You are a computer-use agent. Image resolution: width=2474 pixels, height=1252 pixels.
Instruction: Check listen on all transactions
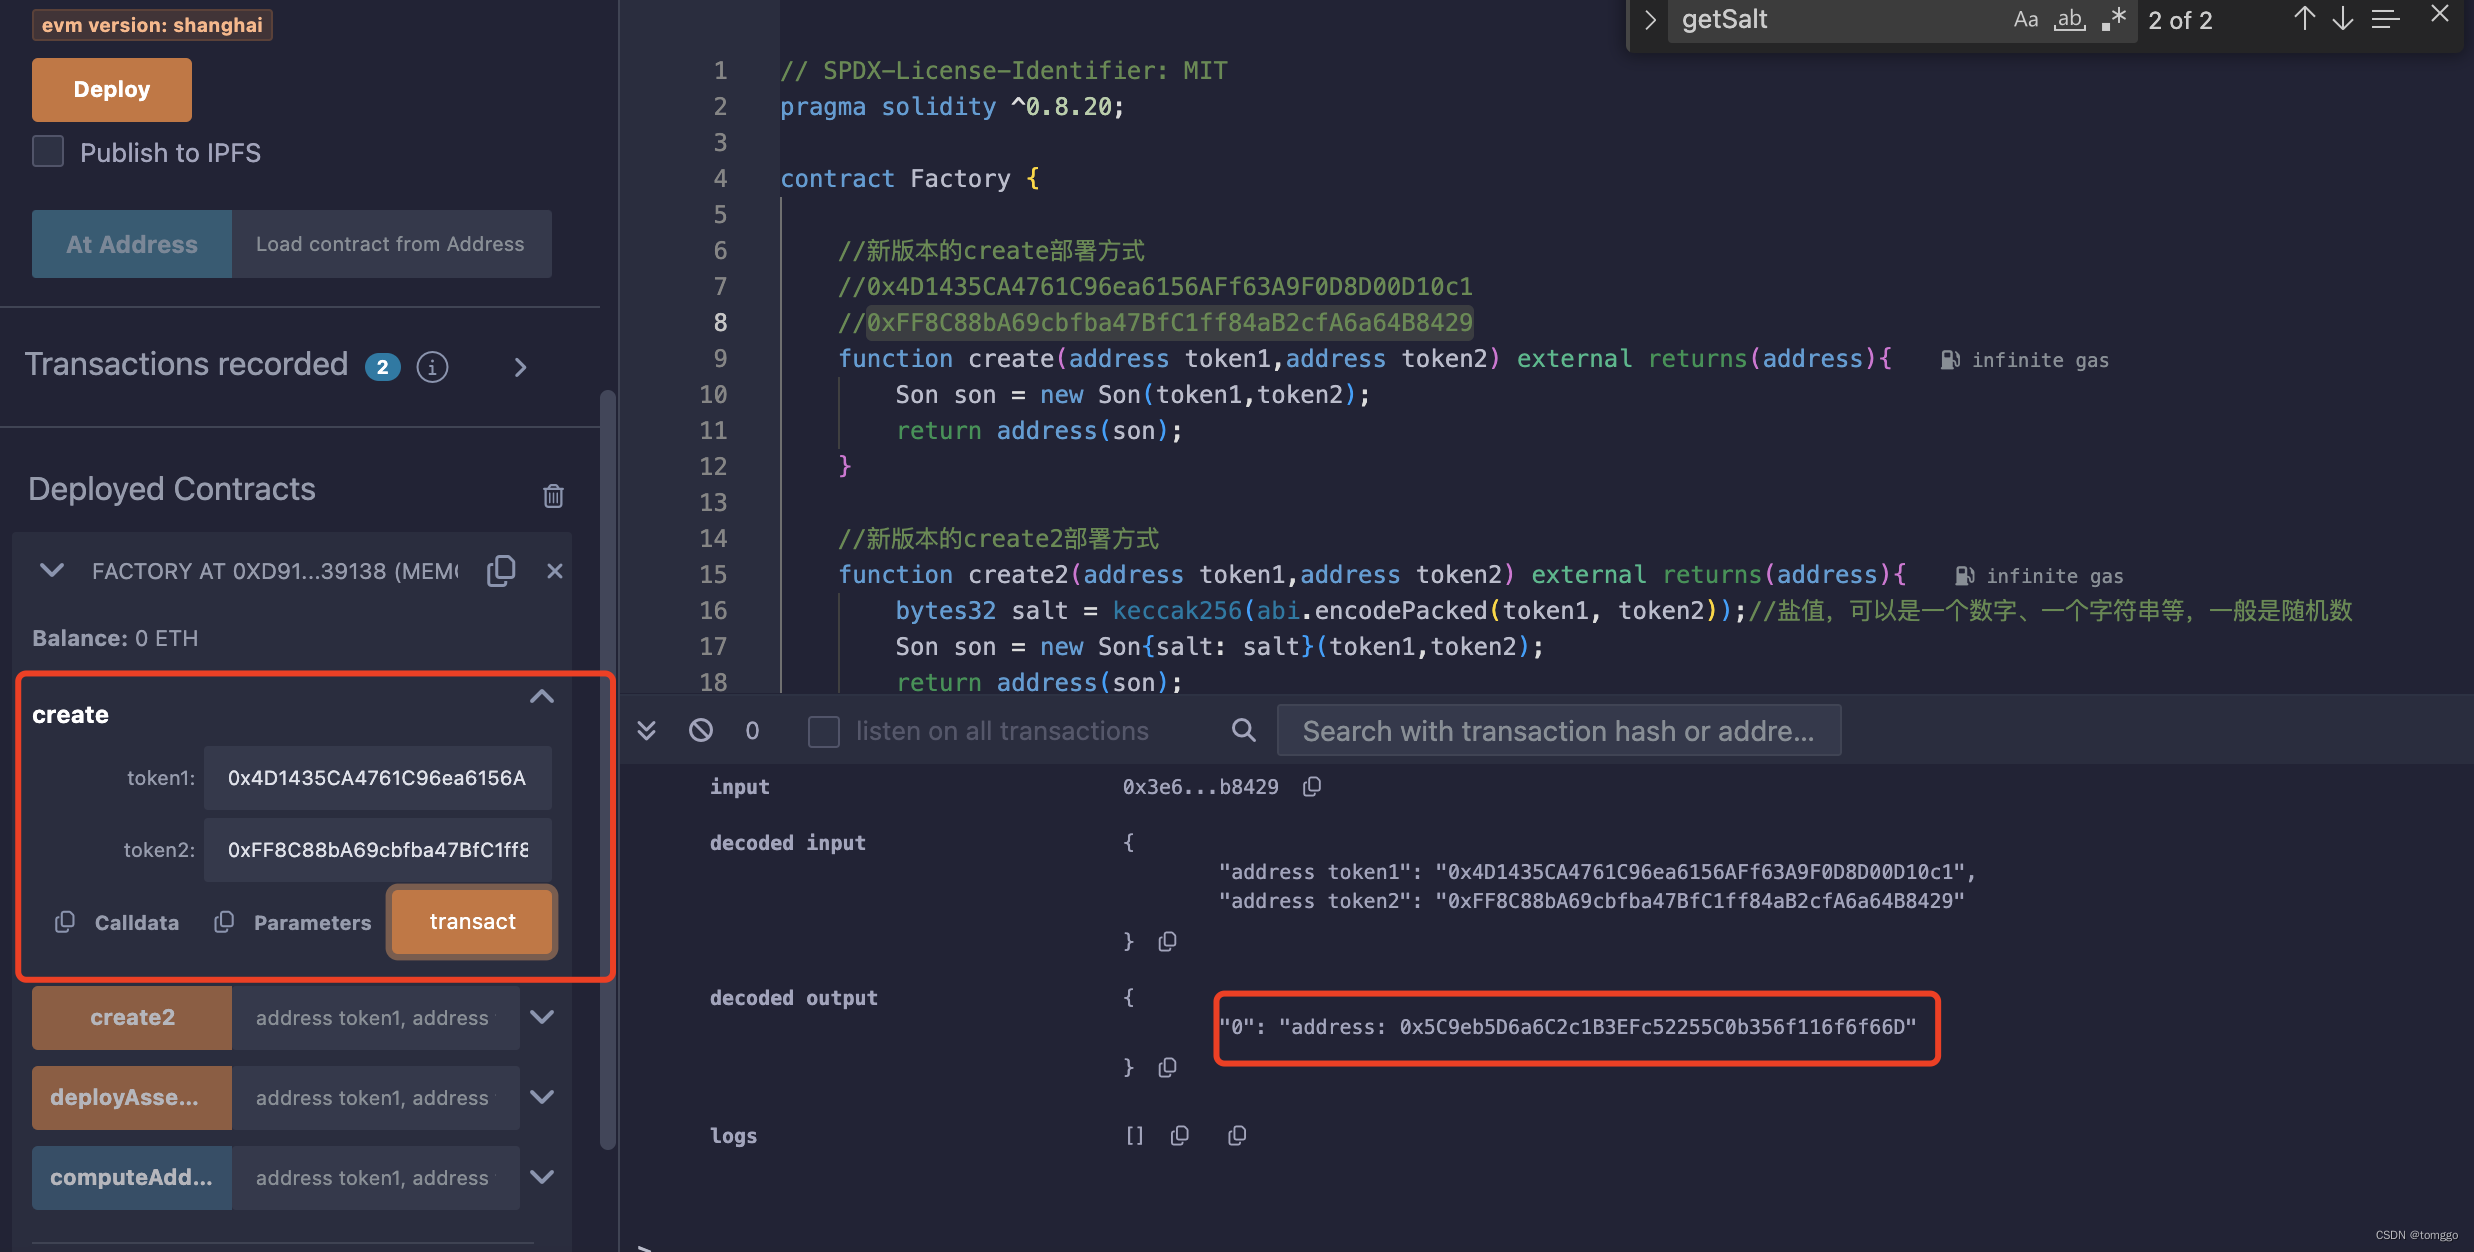[x=823, y=731]
